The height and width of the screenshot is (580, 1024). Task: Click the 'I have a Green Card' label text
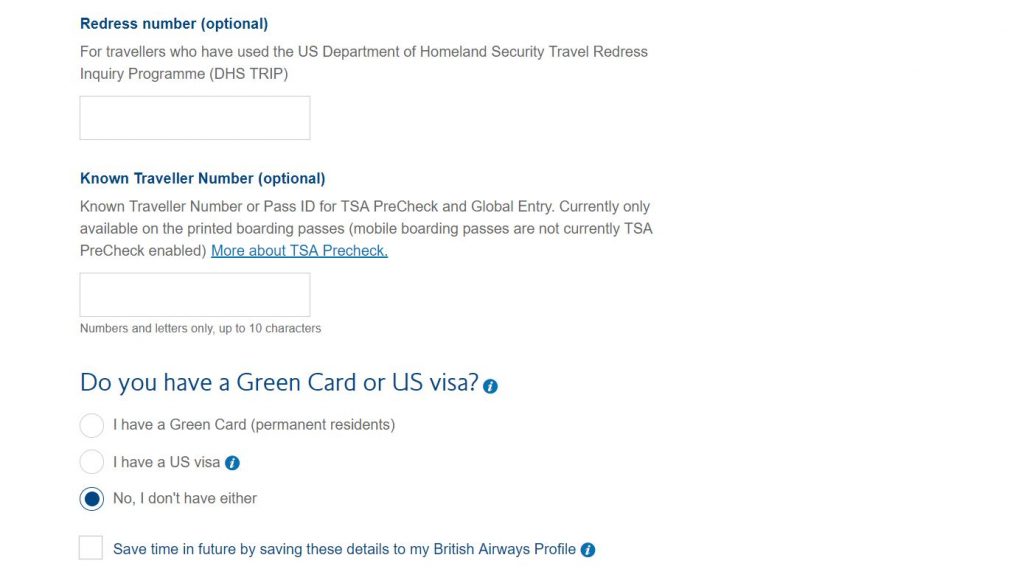pos(253,425)
